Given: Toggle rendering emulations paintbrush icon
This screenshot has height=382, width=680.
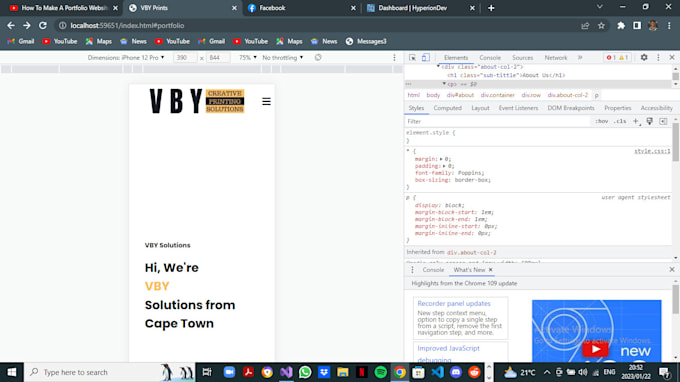Looking at the screenshot, I should (649, 121).
